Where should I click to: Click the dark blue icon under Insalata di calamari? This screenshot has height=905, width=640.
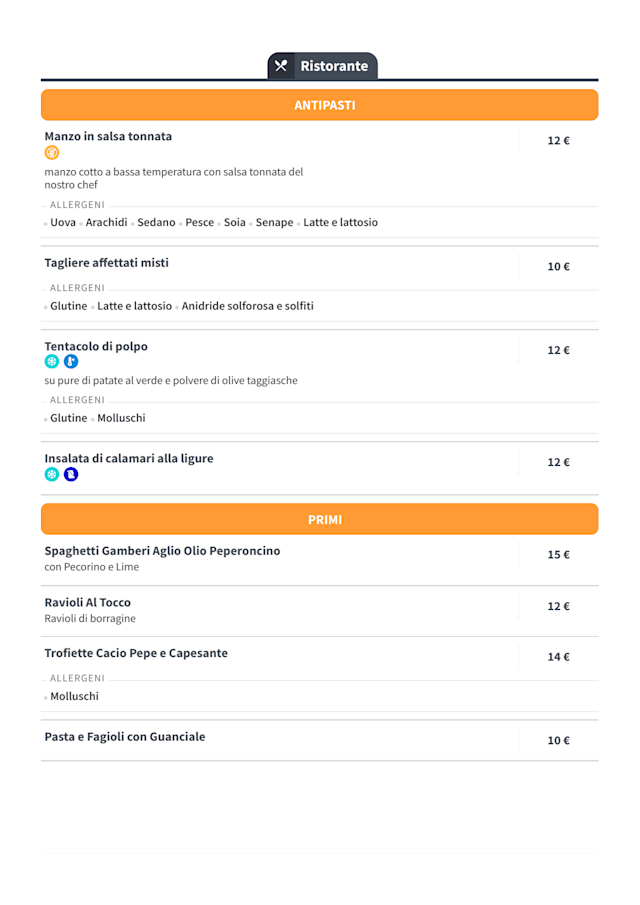pyautogui.click(x=71, y=475)
